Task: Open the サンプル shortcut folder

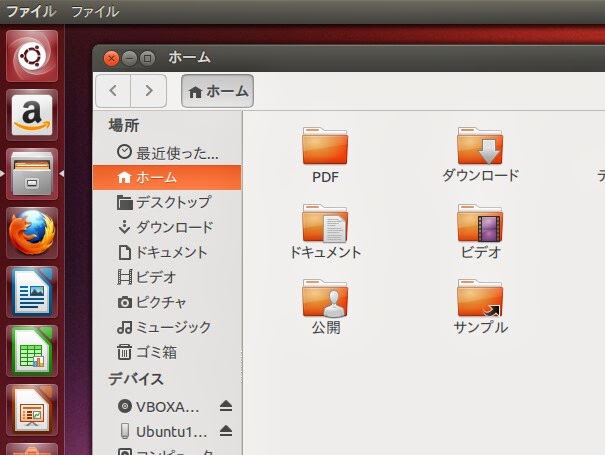Action: [480, 307]
